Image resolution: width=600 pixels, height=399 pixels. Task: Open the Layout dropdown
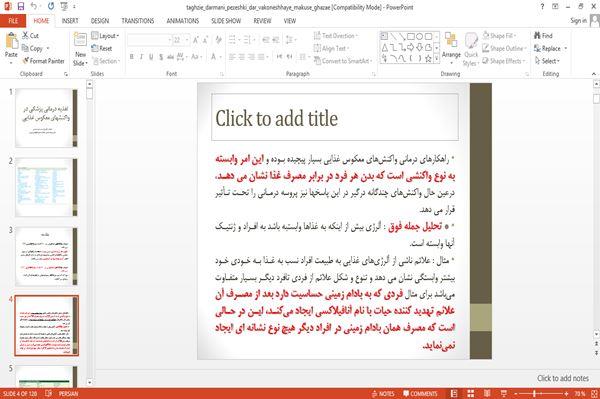[105, 36]
